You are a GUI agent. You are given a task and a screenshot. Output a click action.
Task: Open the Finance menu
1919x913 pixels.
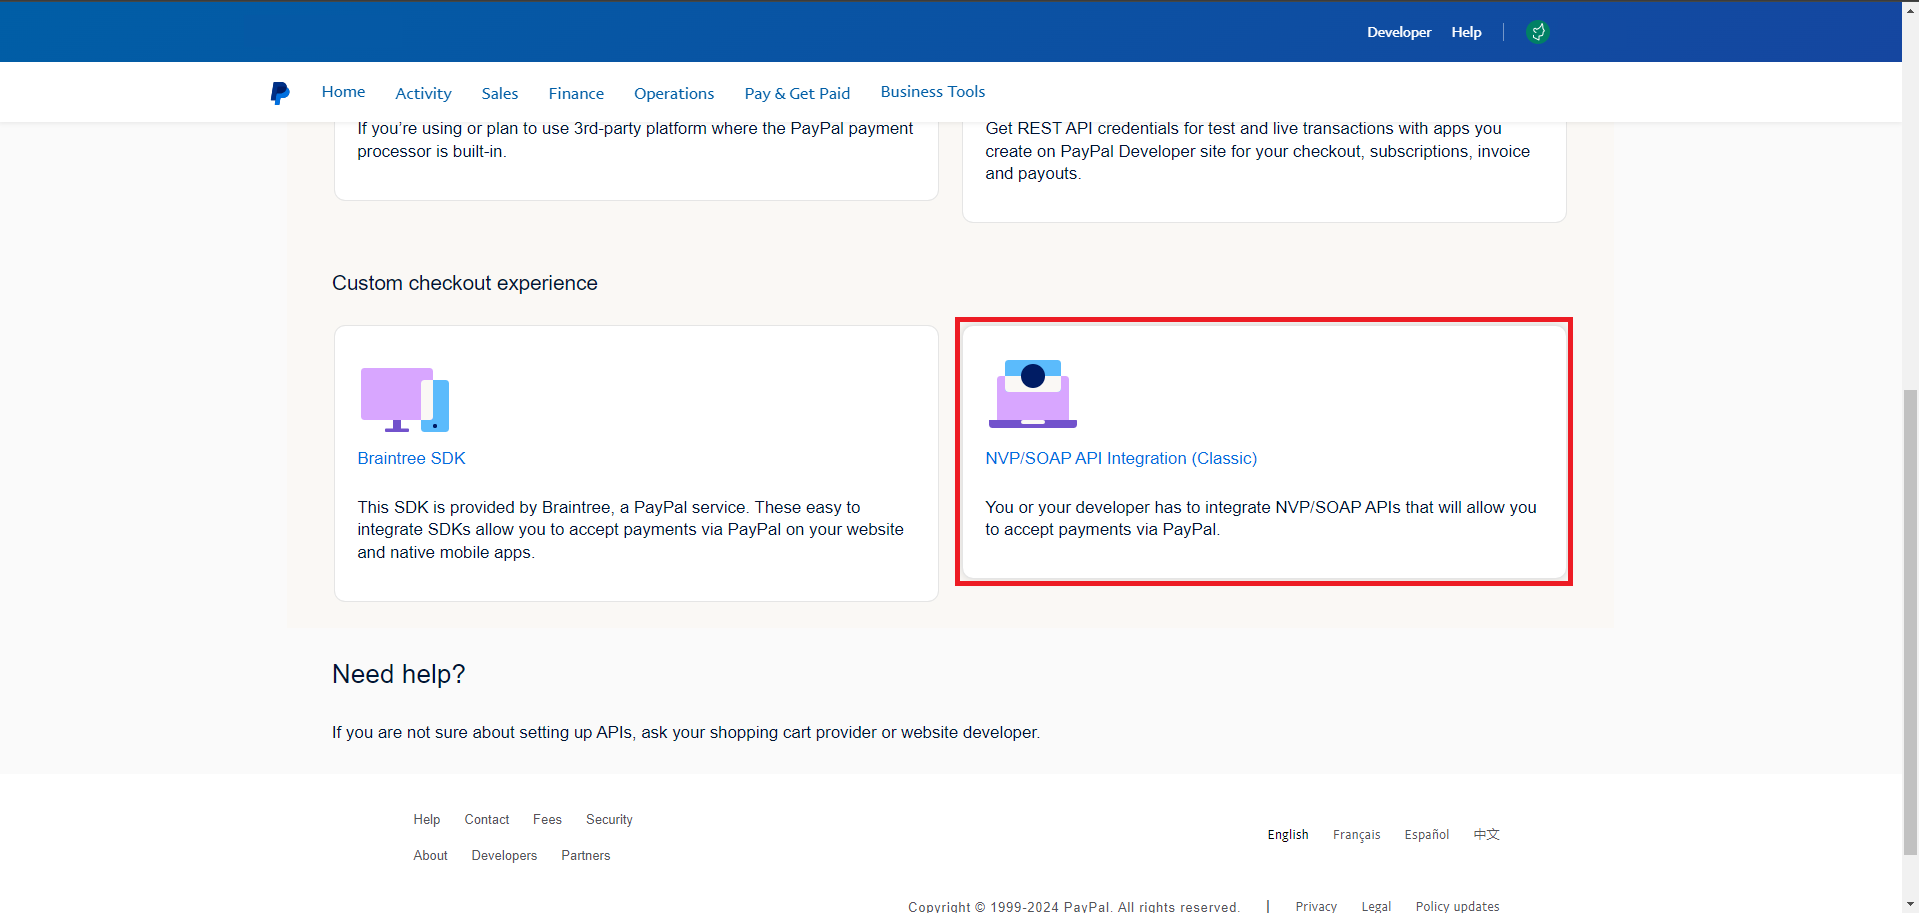pyautogui.click(x=576, y=93)
